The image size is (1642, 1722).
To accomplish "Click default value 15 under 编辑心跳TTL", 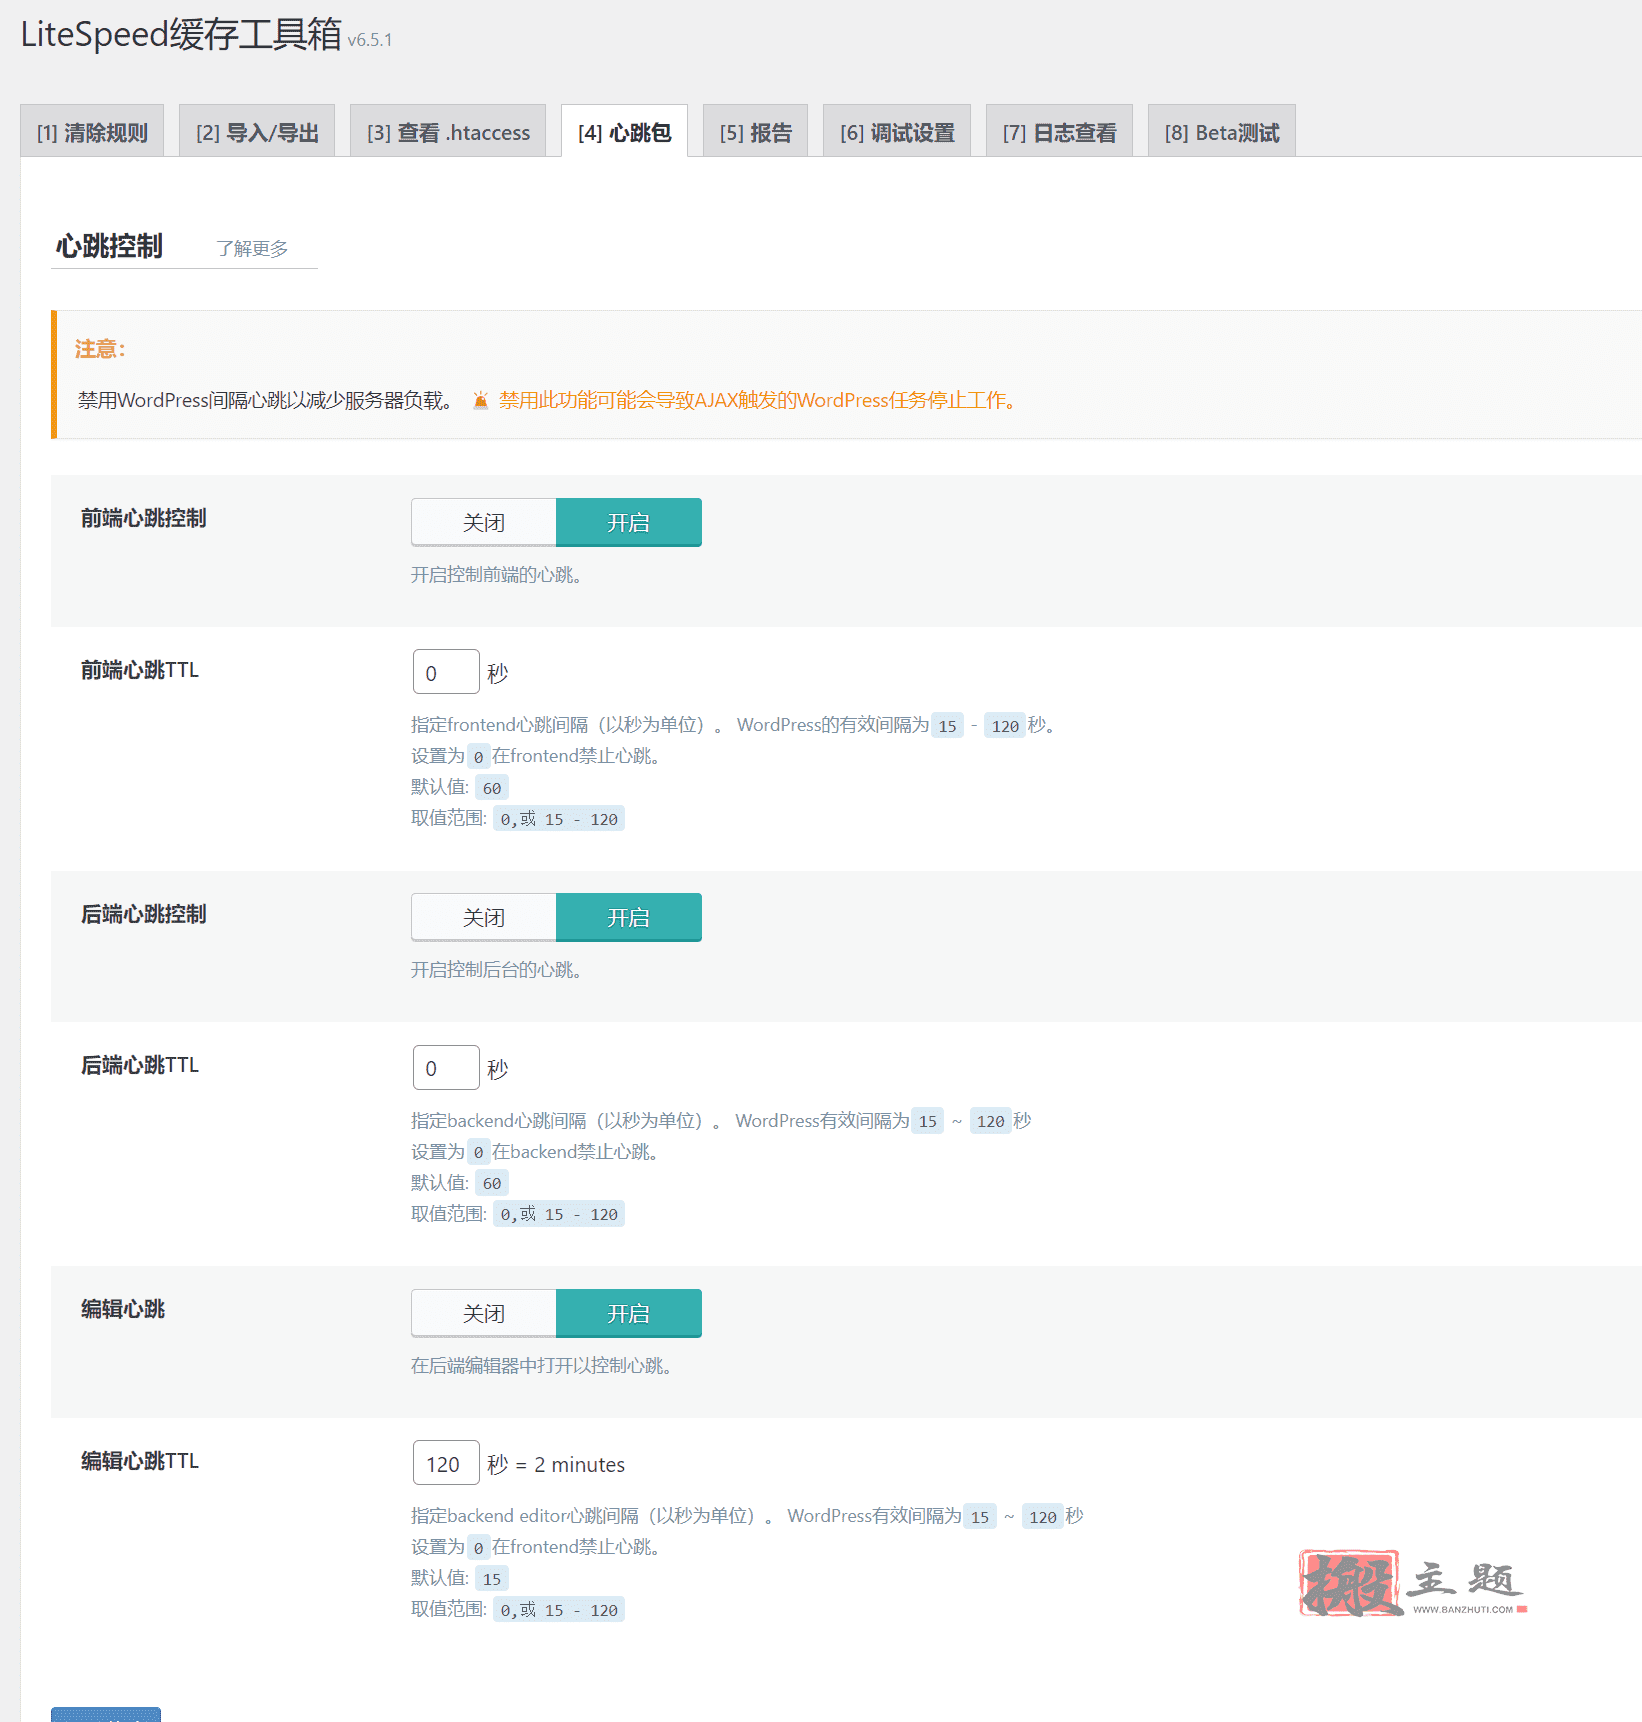I will [492, 1579].
